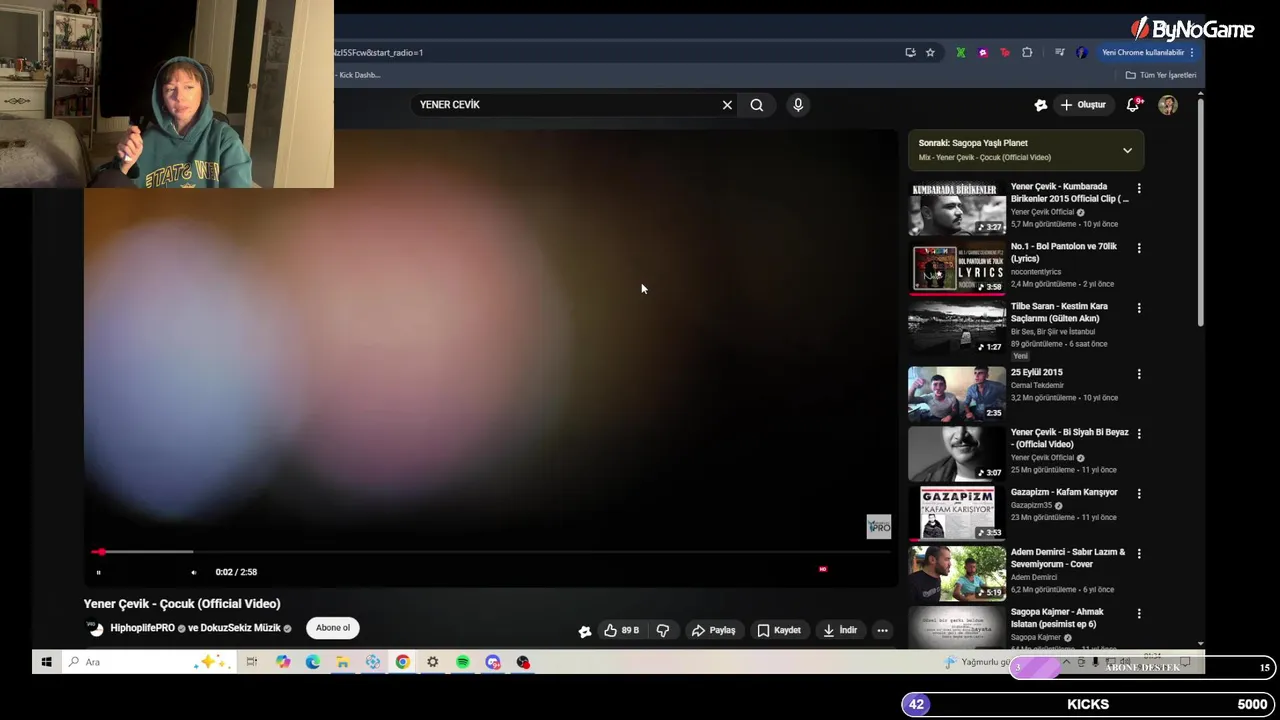Open Tilbe Saran Kestim Kara Saçlarımı title
Screen dimensions: 1280x720
(1059, 312)
